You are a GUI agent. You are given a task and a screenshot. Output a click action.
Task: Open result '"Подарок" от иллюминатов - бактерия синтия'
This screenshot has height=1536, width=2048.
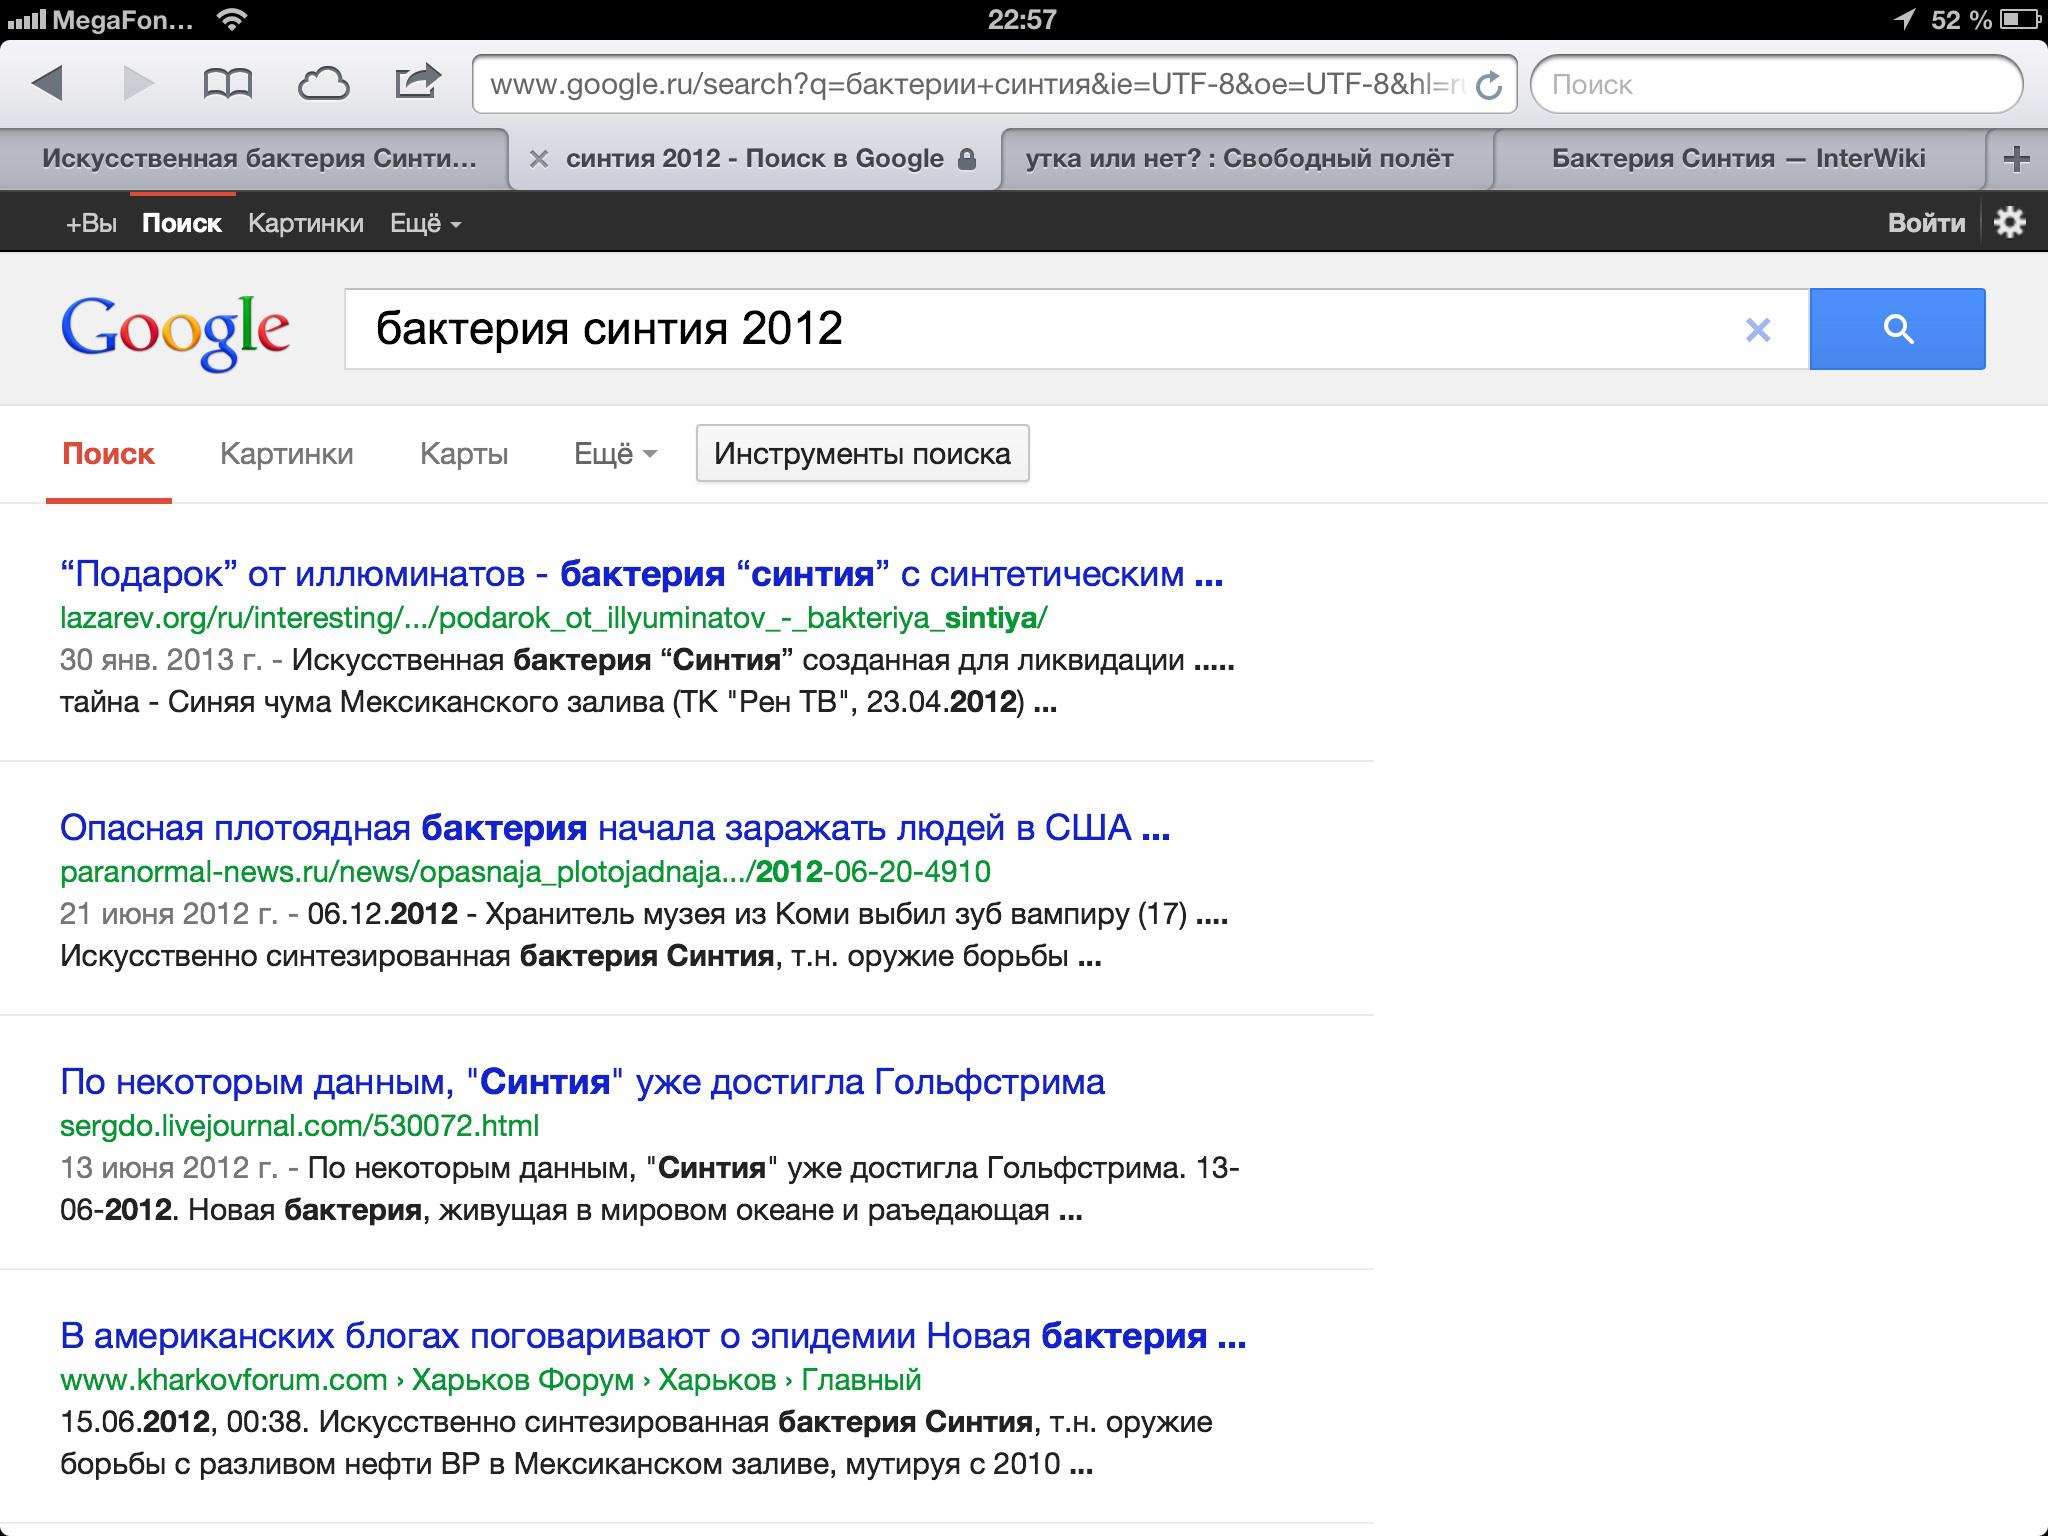(641, 574)
